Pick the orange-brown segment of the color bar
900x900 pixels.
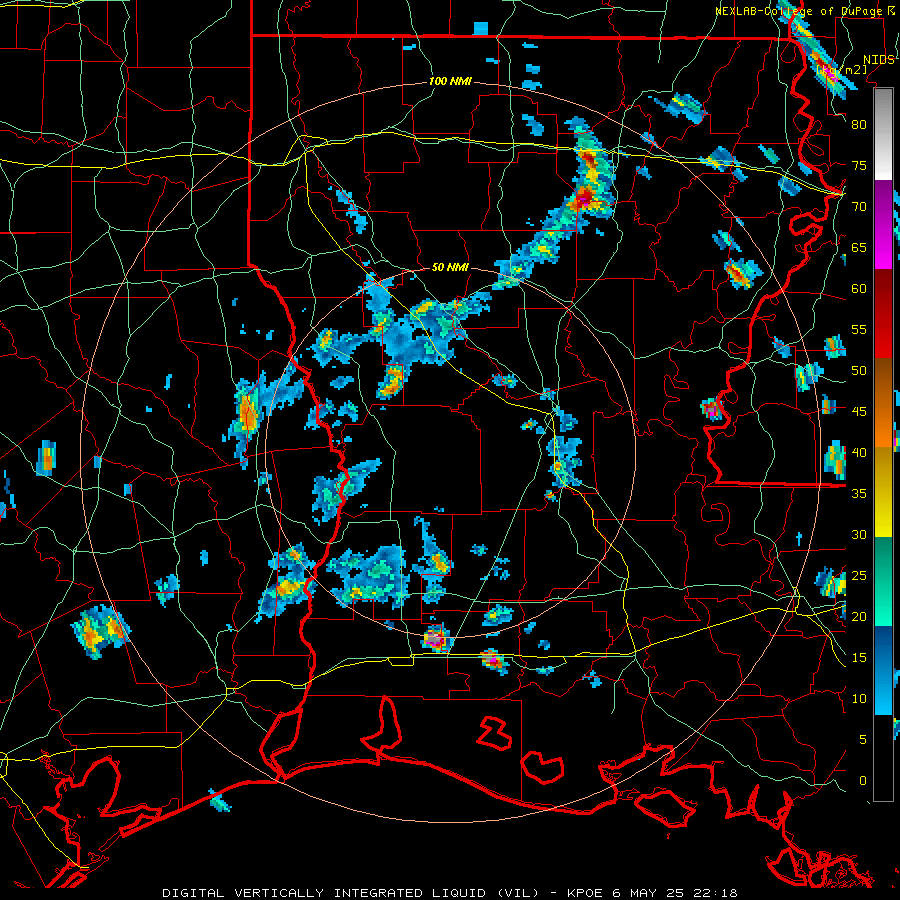(x=884, y=403)
